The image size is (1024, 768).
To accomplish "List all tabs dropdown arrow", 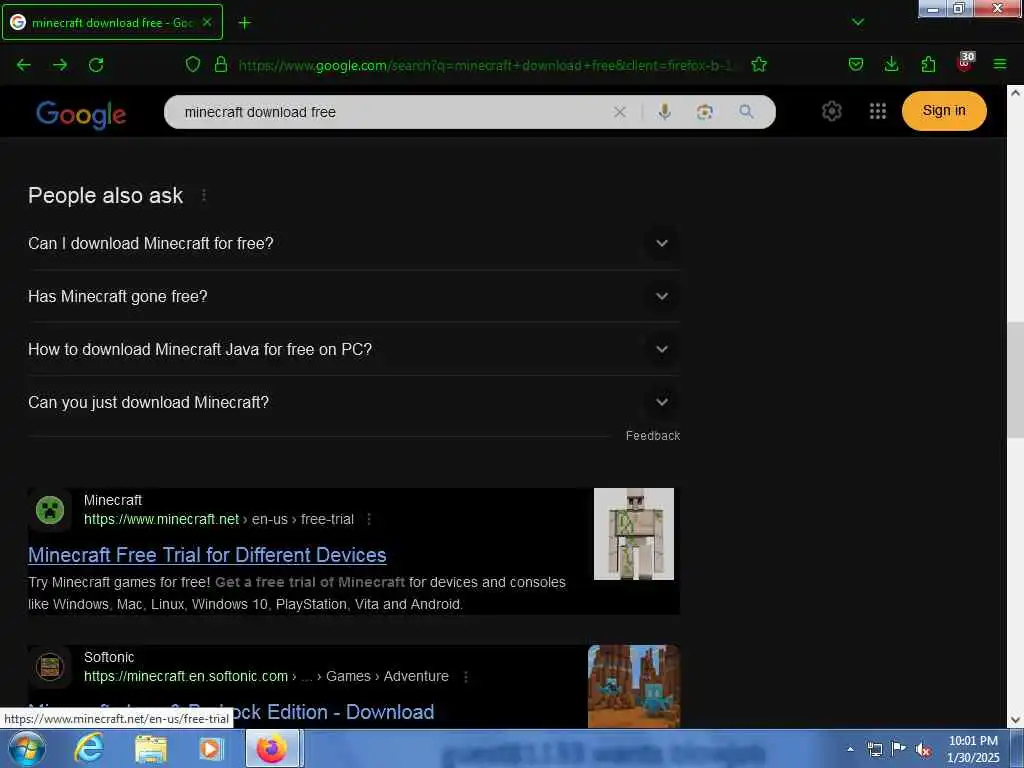I will pos(858,22).
